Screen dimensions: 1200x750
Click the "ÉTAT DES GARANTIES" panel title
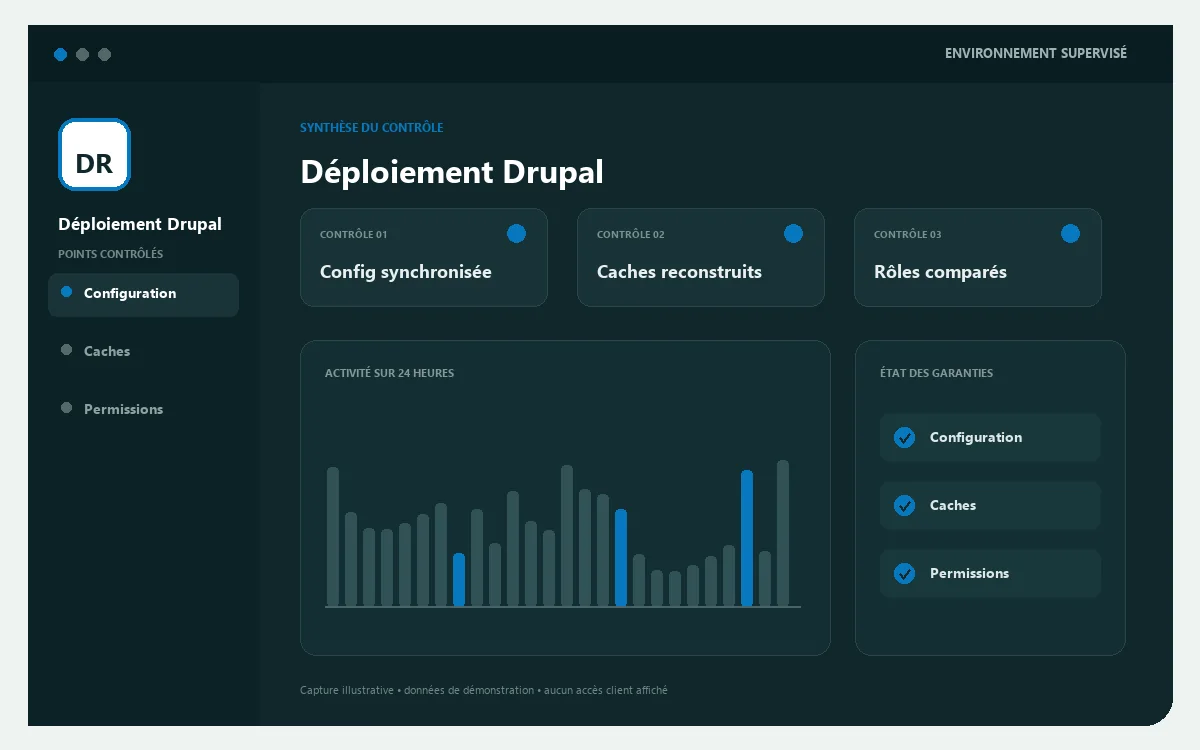936,373
